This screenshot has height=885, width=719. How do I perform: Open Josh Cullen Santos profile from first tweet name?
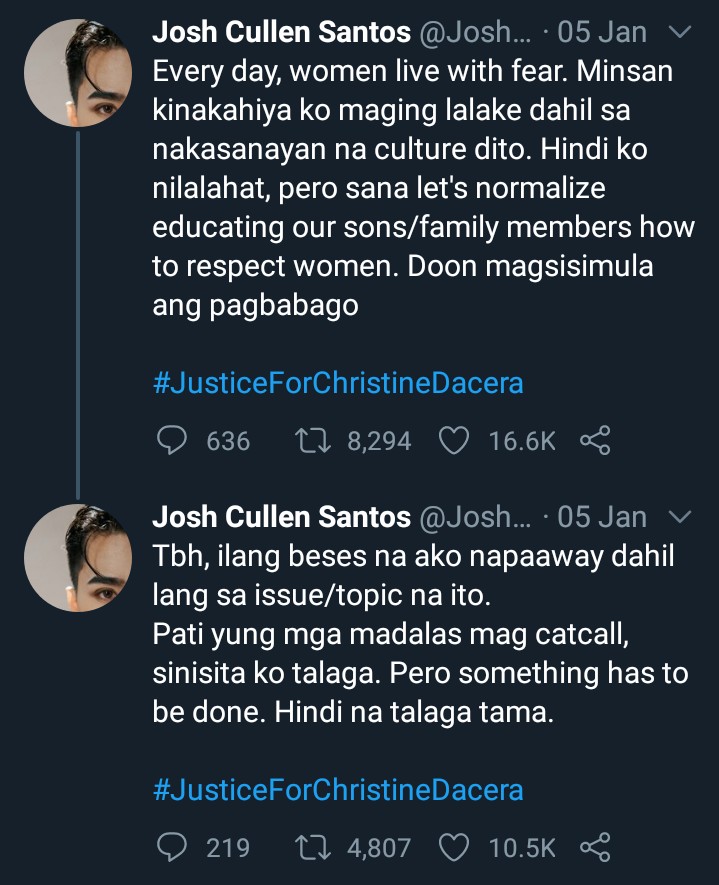[281, 33]
